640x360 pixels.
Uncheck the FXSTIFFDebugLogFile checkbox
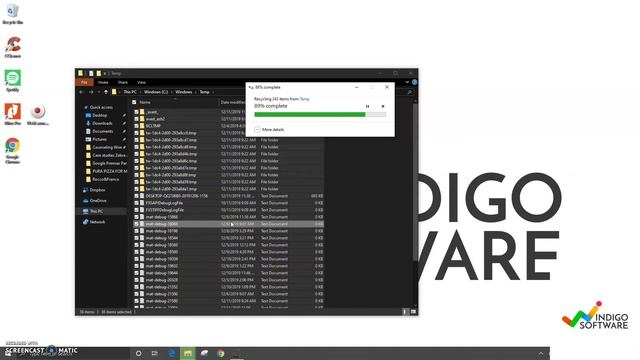tap(136, 210)
